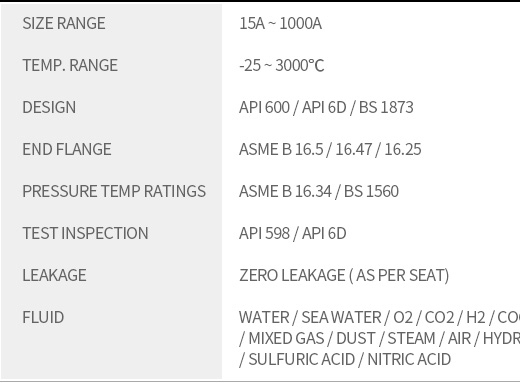Select ZERO LEAKAGE ( AS PER SEAT) text
The image size is (520, 383).
pyautogui.click(x=344, y=275)
